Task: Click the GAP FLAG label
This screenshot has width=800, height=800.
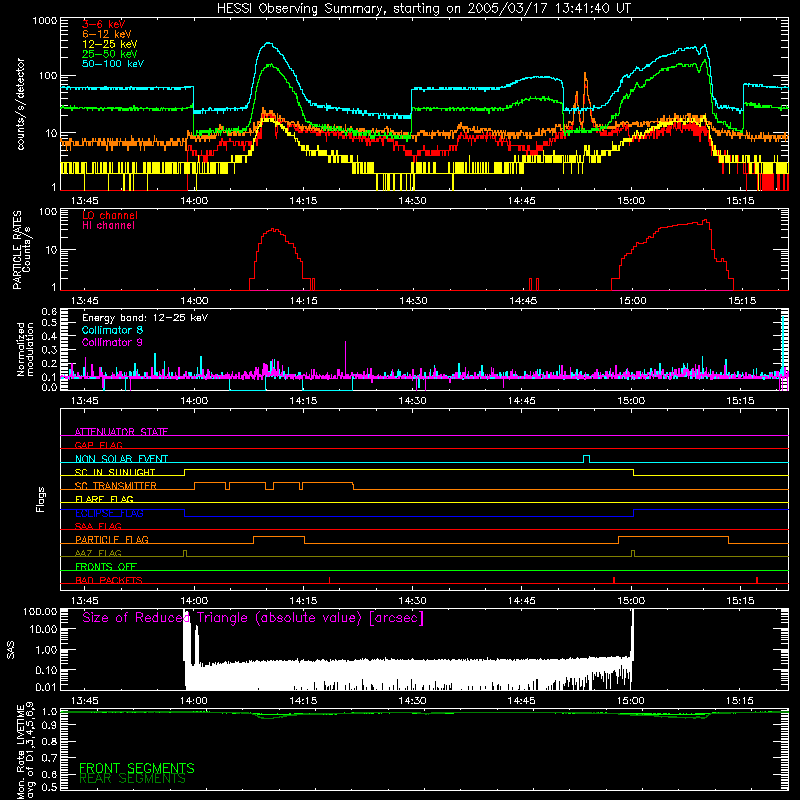Action: click(x=98, y=445)
